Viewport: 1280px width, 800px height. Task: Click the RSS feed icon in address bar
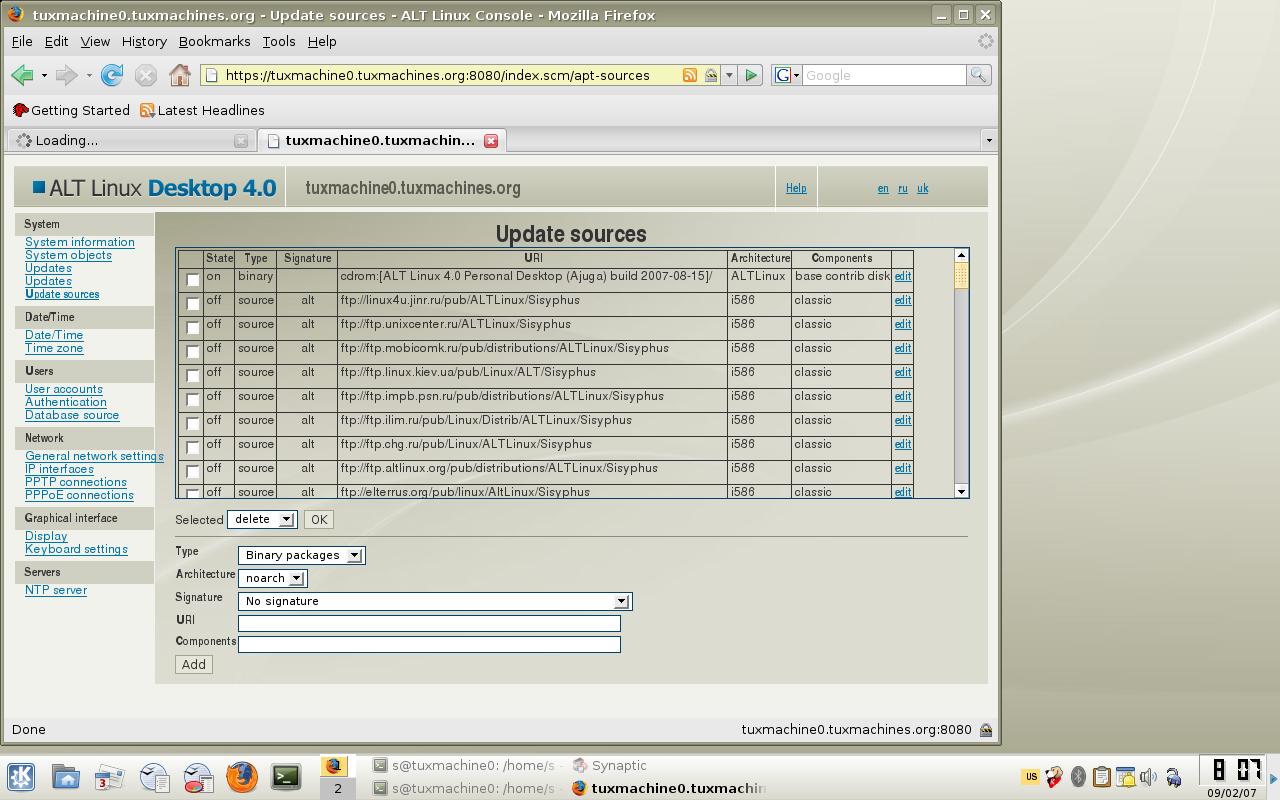point(689,75)
